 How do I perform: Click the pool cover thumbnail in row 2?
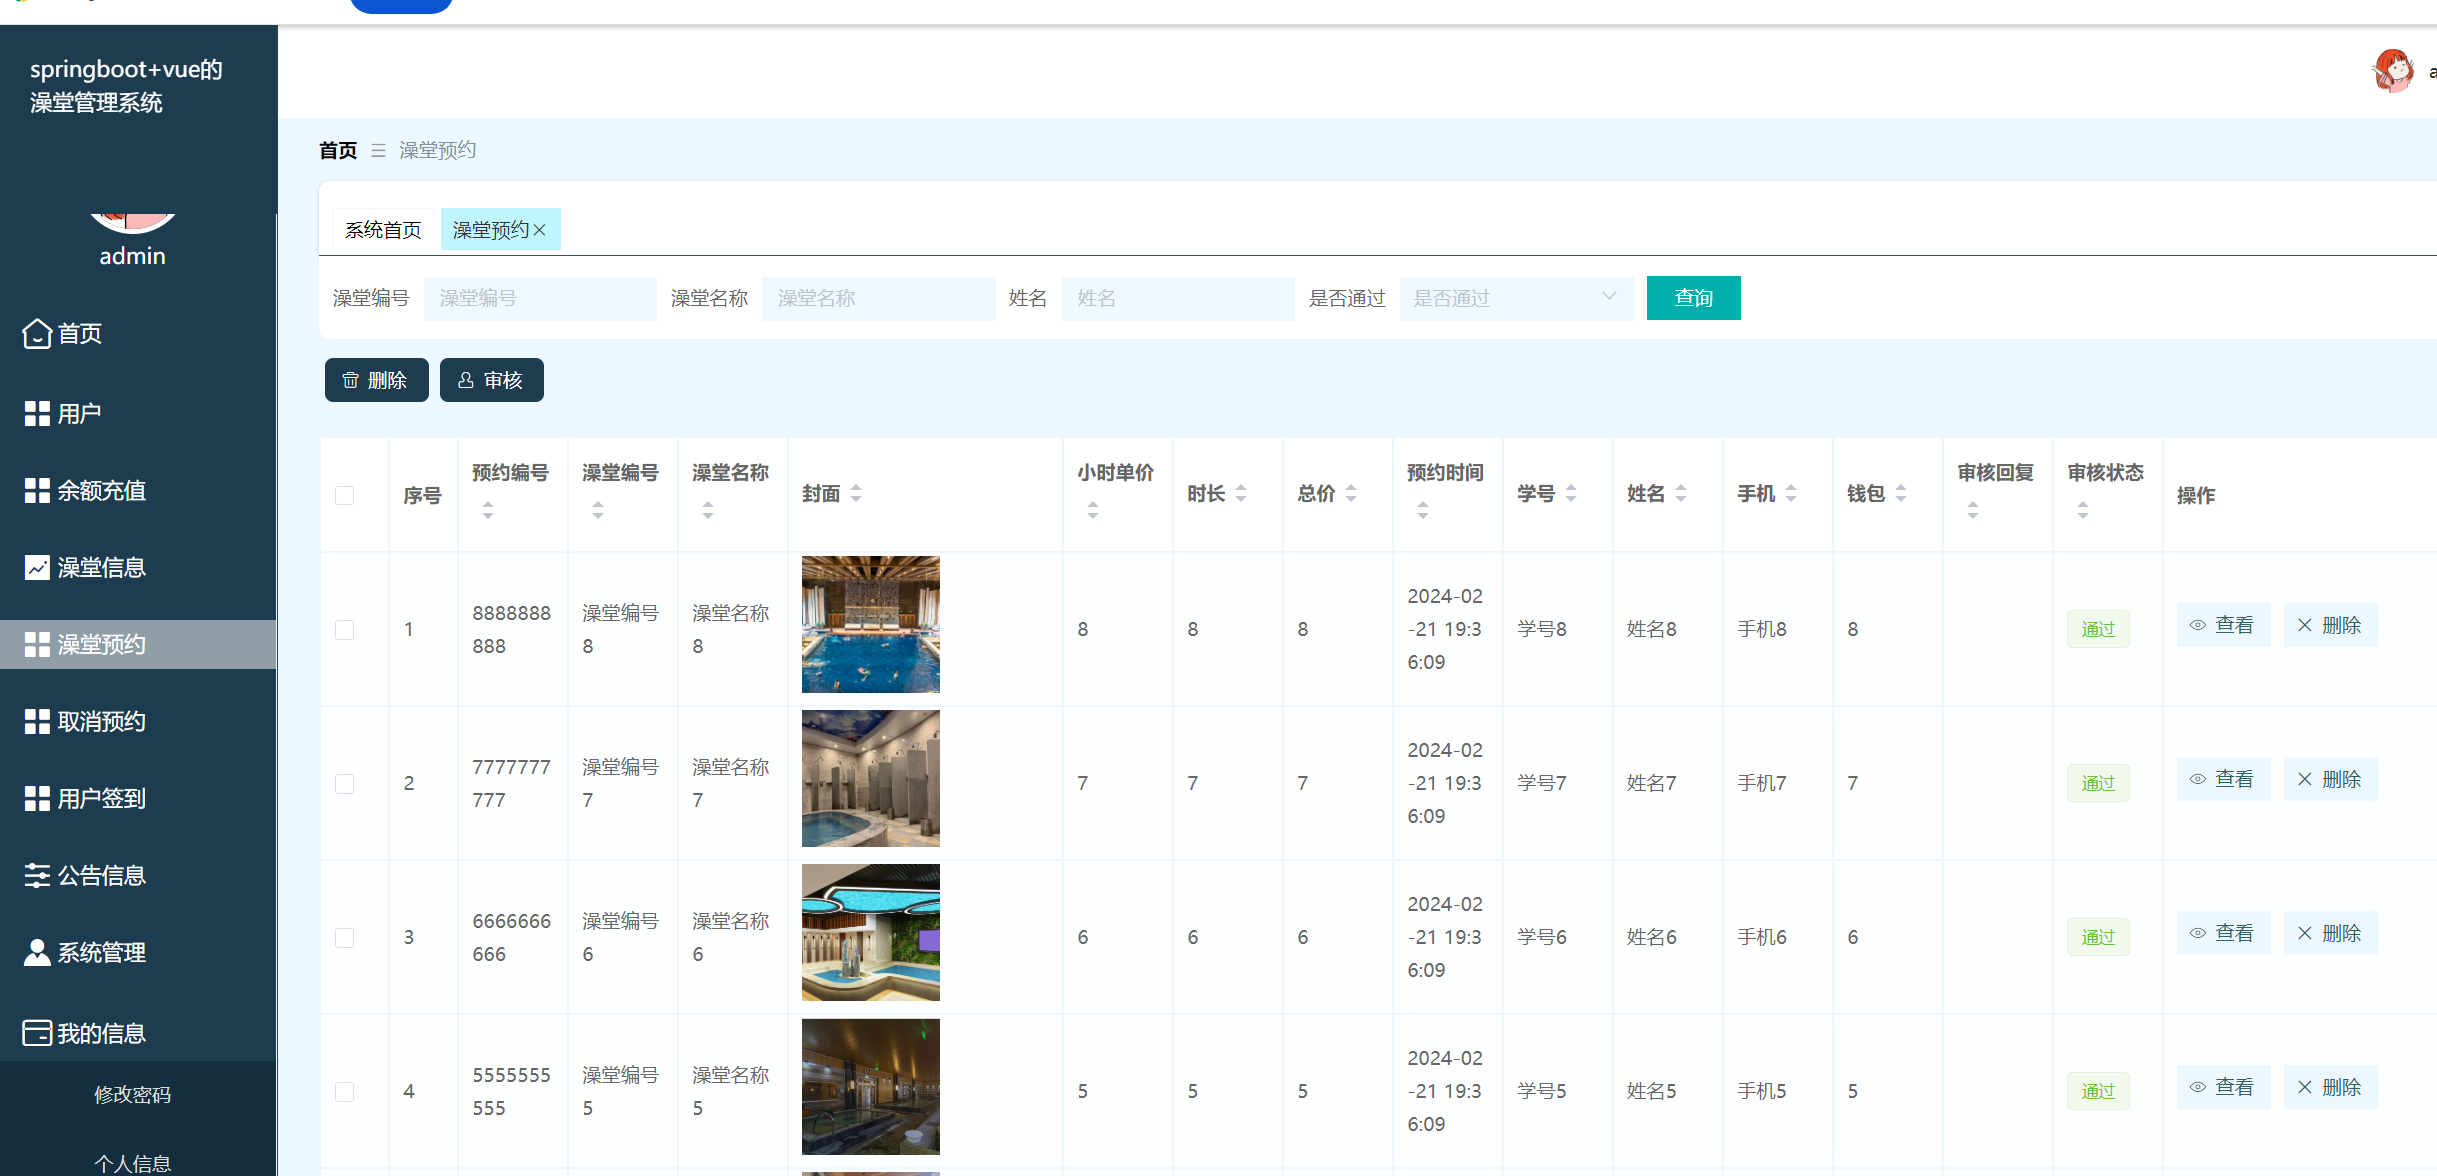[869, 779]
